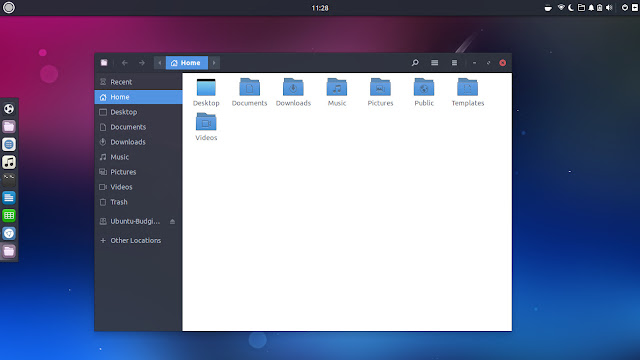The width and height of the screenshot is (640, 360).
Task: Launch the dark terminal-like dock icon
Action: (x=9, y=180)
